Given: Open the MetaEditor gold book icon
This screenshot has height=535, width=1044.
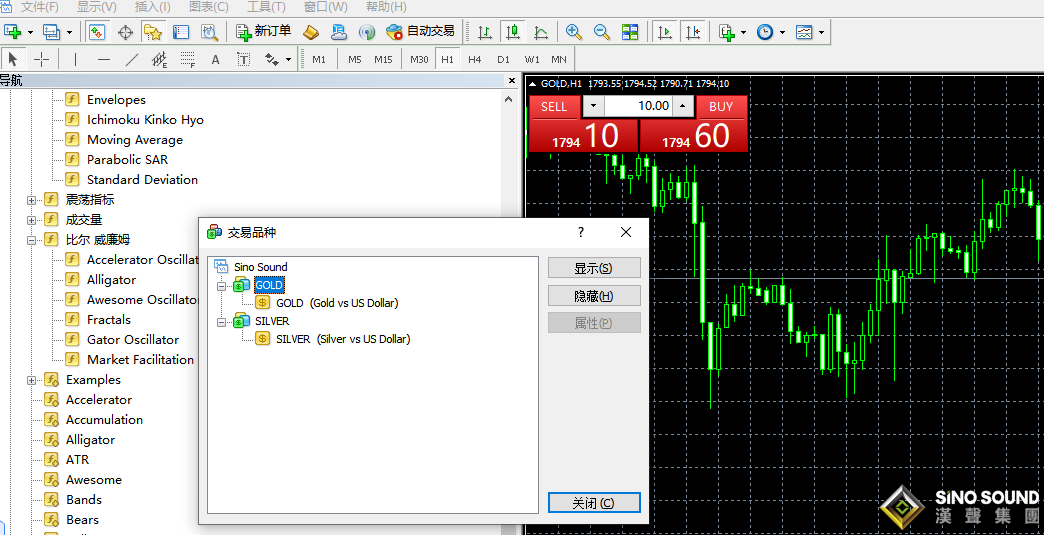Looking at the screenshot, I should [x=311, y=31].
